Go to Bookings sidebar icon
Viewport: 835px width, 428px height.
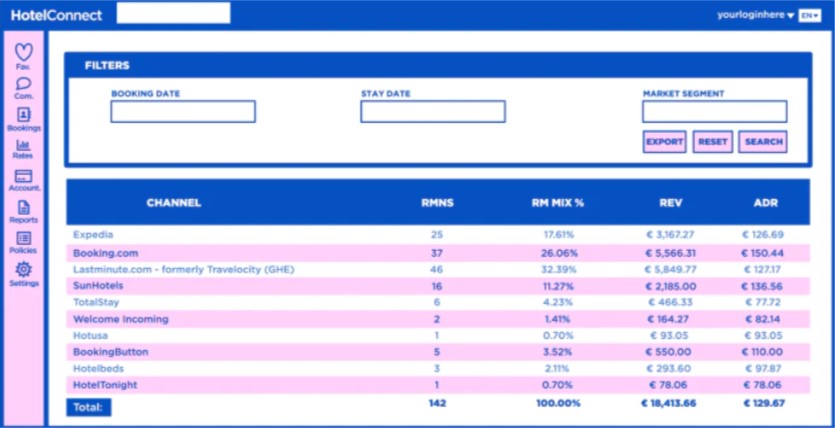pyautogui.click(x=23, y=114)
